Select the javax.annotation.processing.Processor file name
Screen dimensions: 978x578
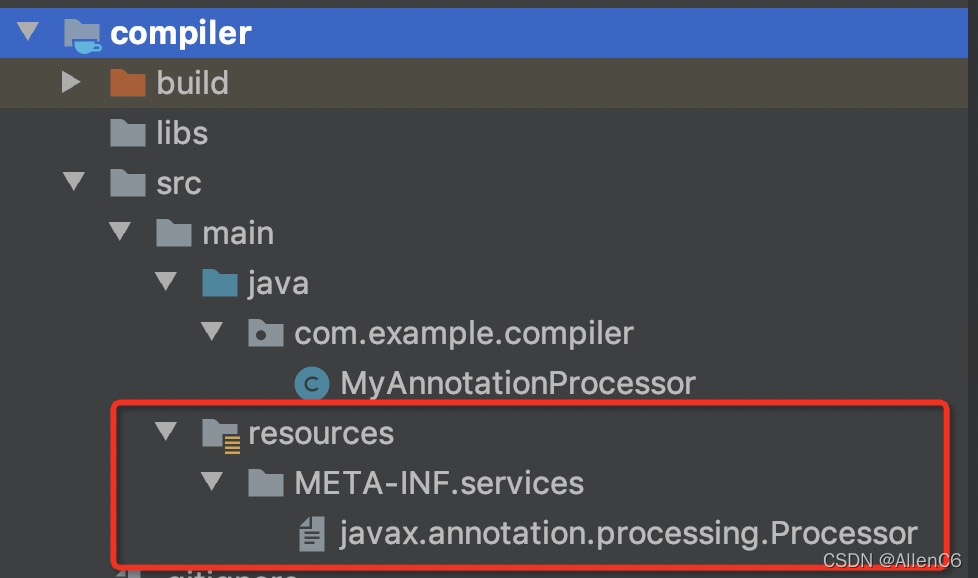628,534
